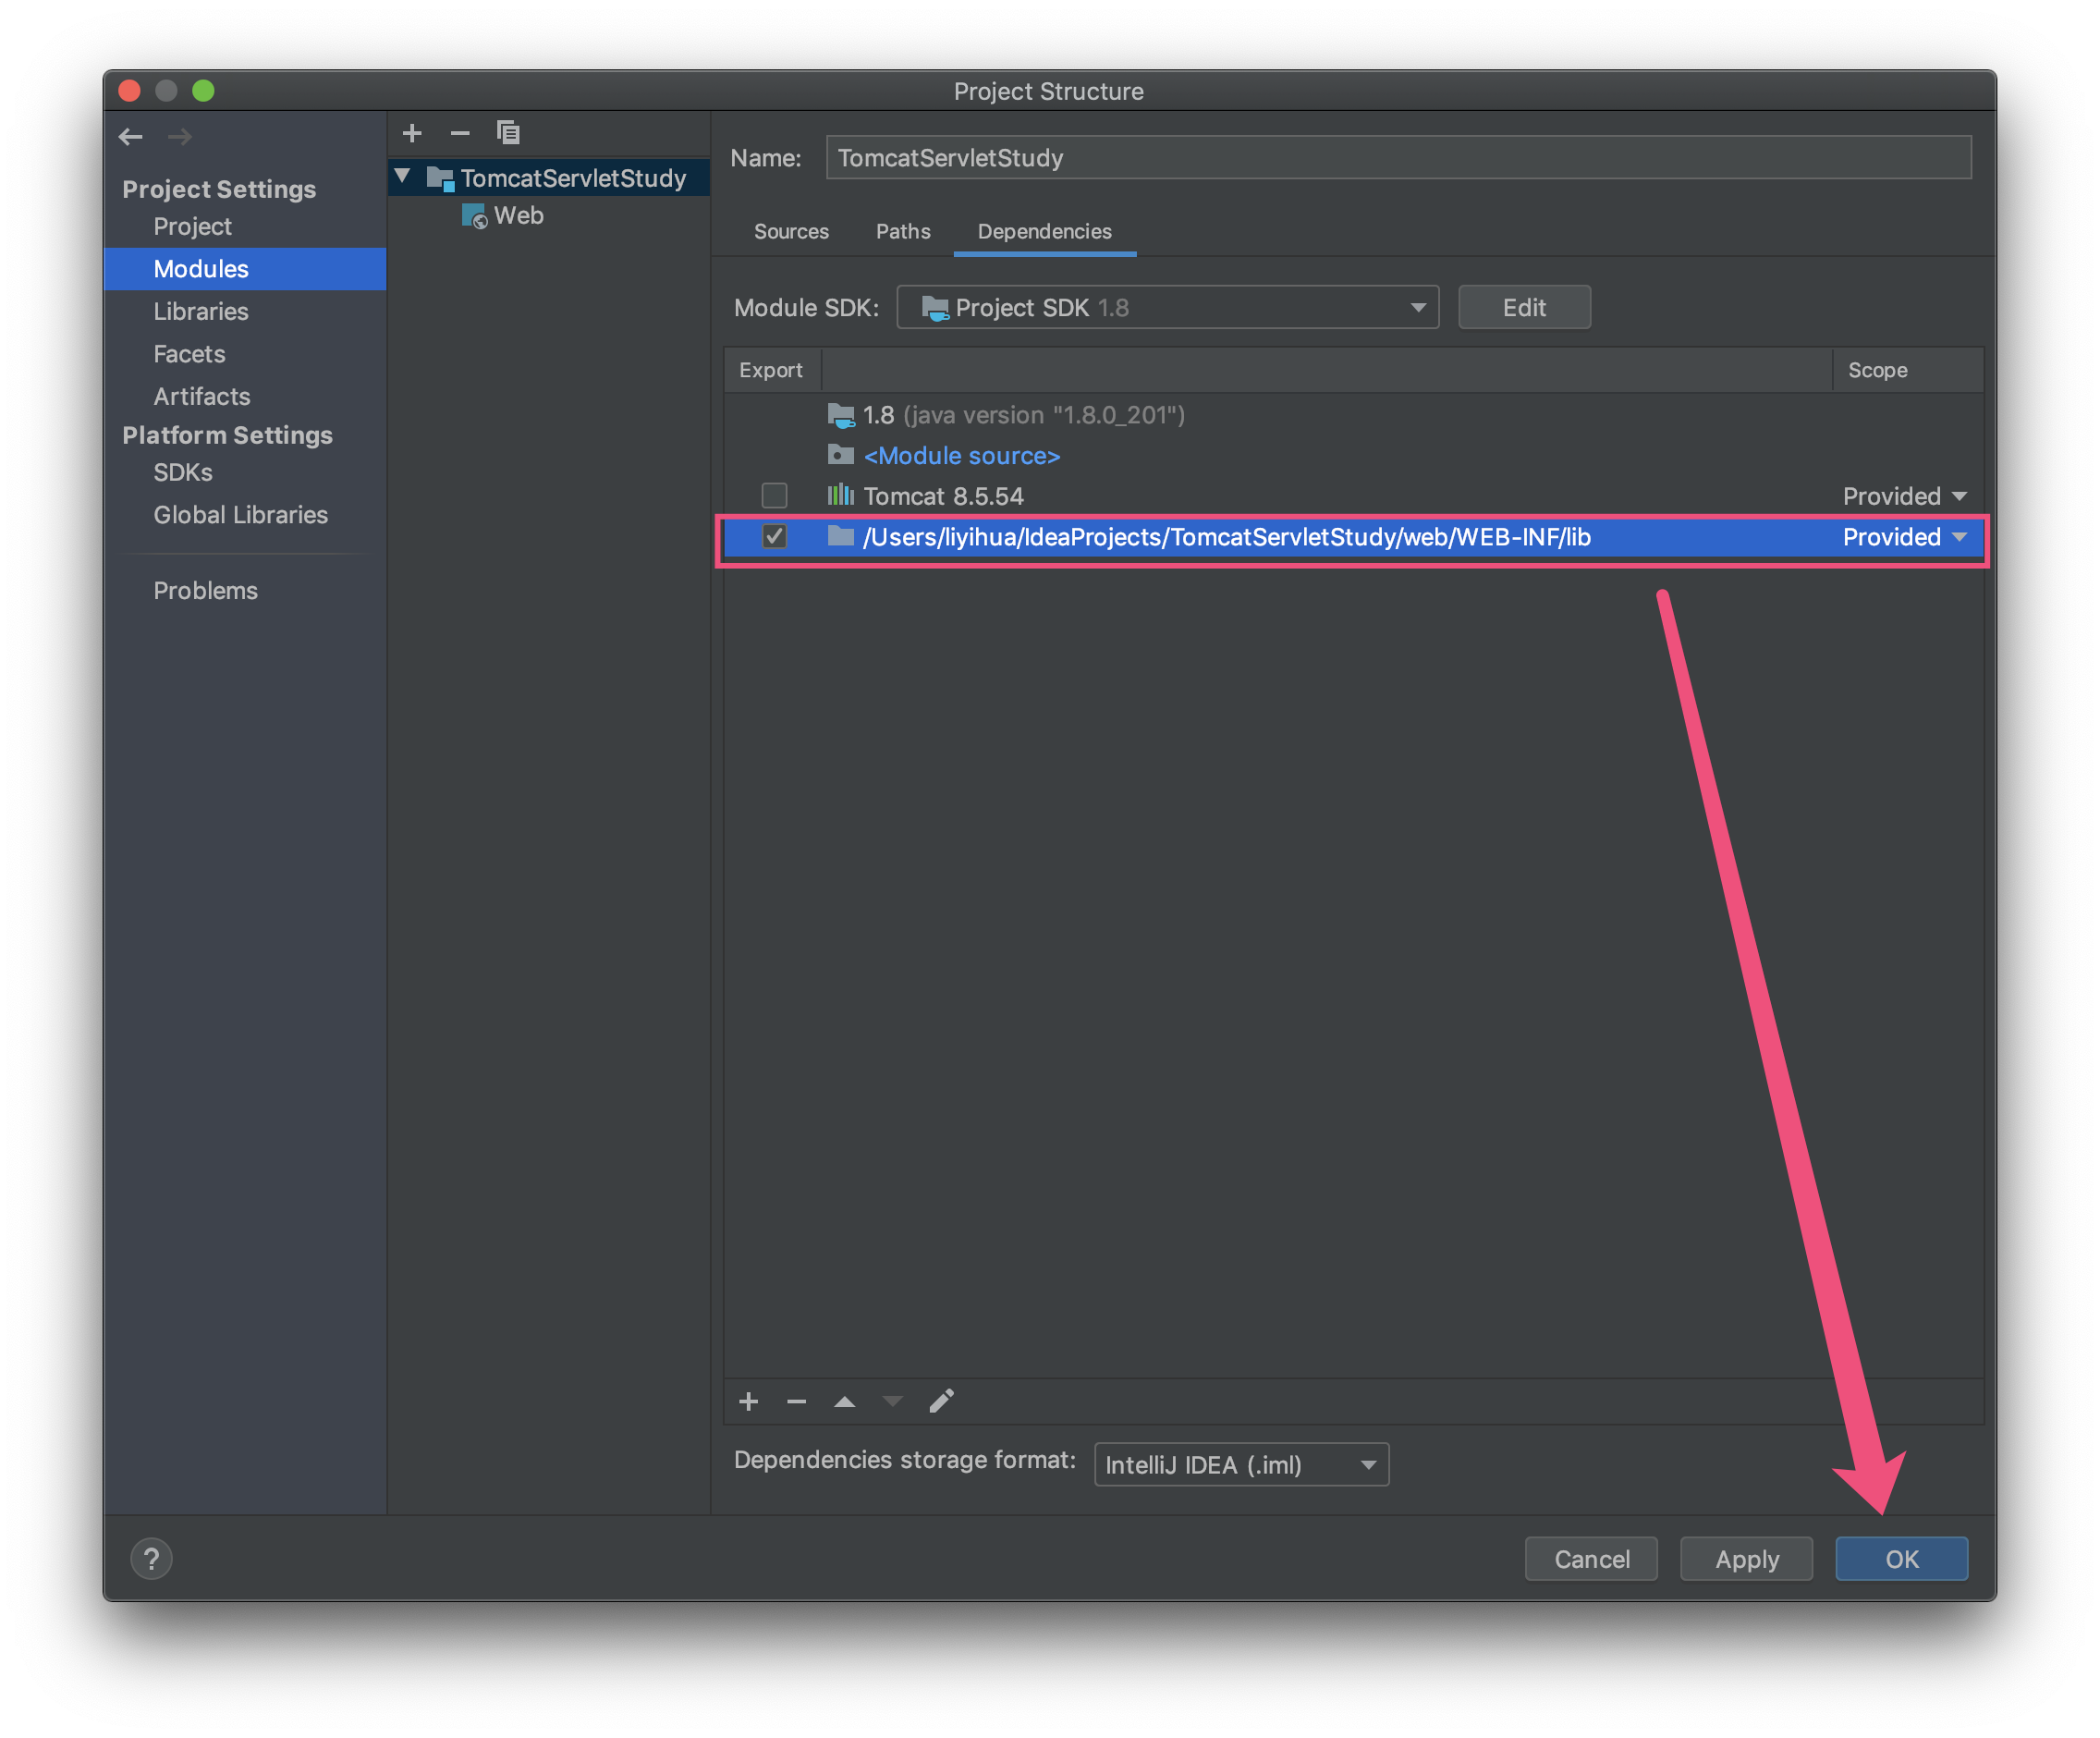Click the back navigation arrow

[131, 136]
